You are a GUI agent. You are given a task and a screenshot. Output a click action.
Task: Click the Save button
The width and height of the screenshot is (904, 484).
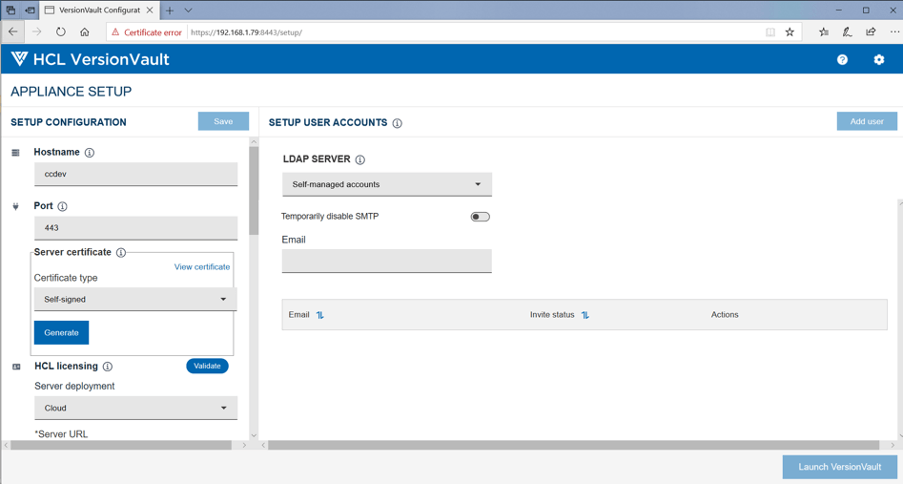click(x=223, y=121)
